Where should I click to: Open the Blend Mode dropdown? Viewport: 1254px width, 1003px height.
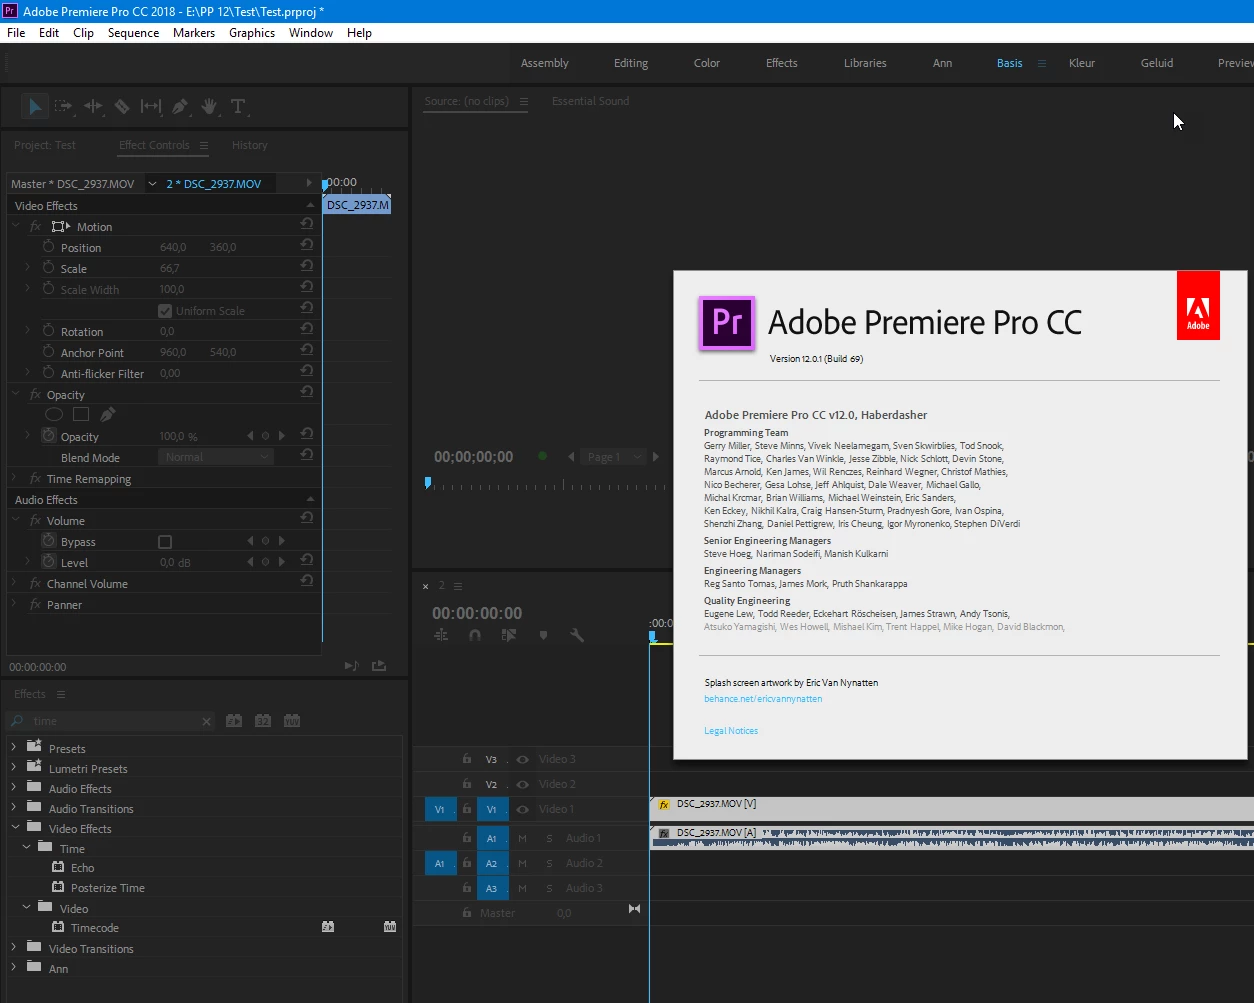(x=216, y=457)
